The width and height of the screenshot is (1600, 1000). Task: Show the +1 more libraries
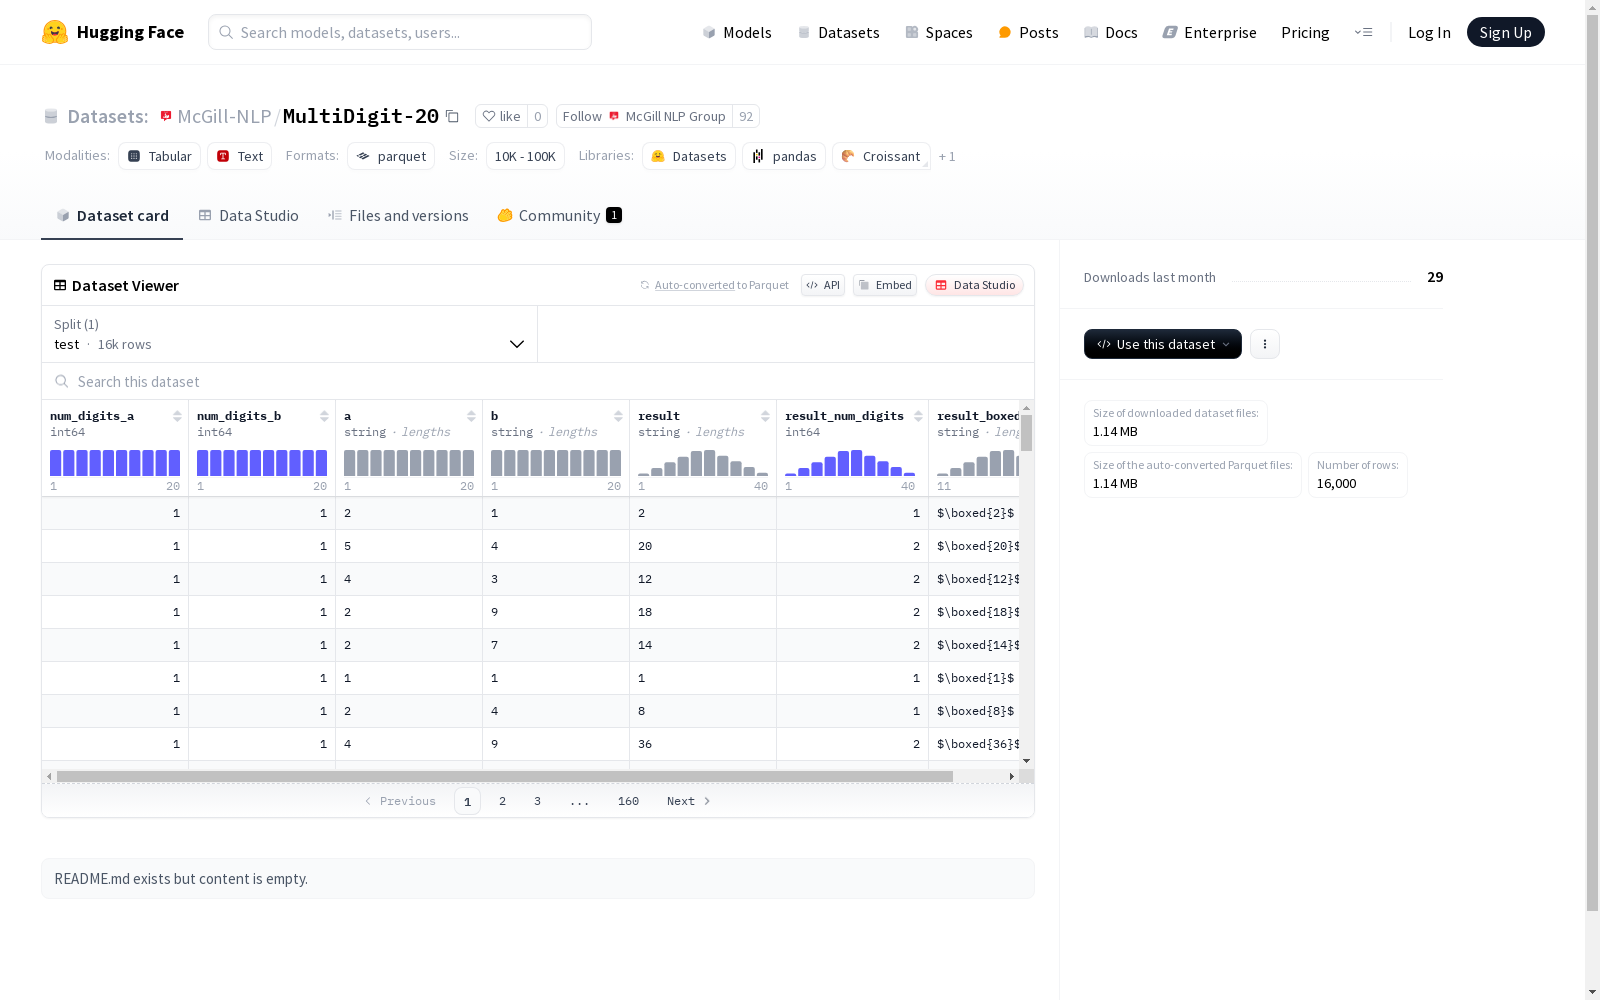[x=947, y=156]
